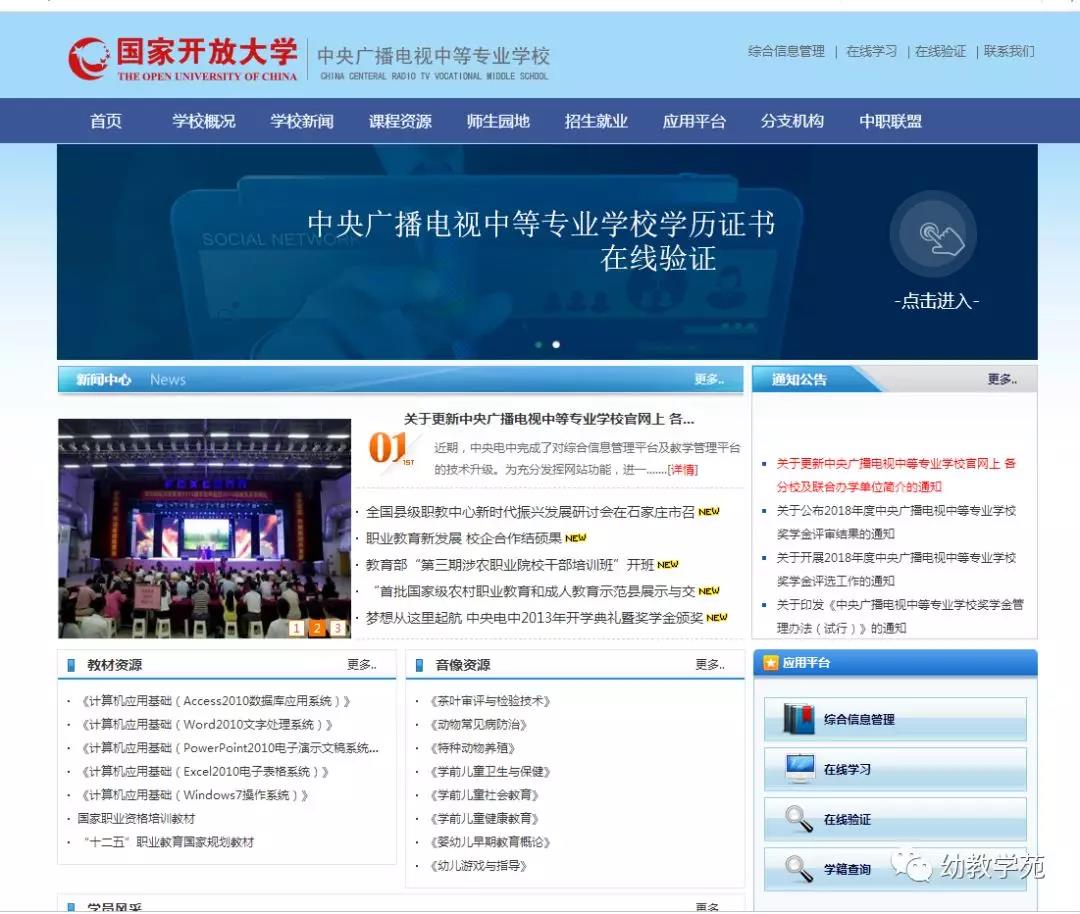
Task: Open news 首批国家级农村职业教育和成人教育示范县
Action: [534, 591]
